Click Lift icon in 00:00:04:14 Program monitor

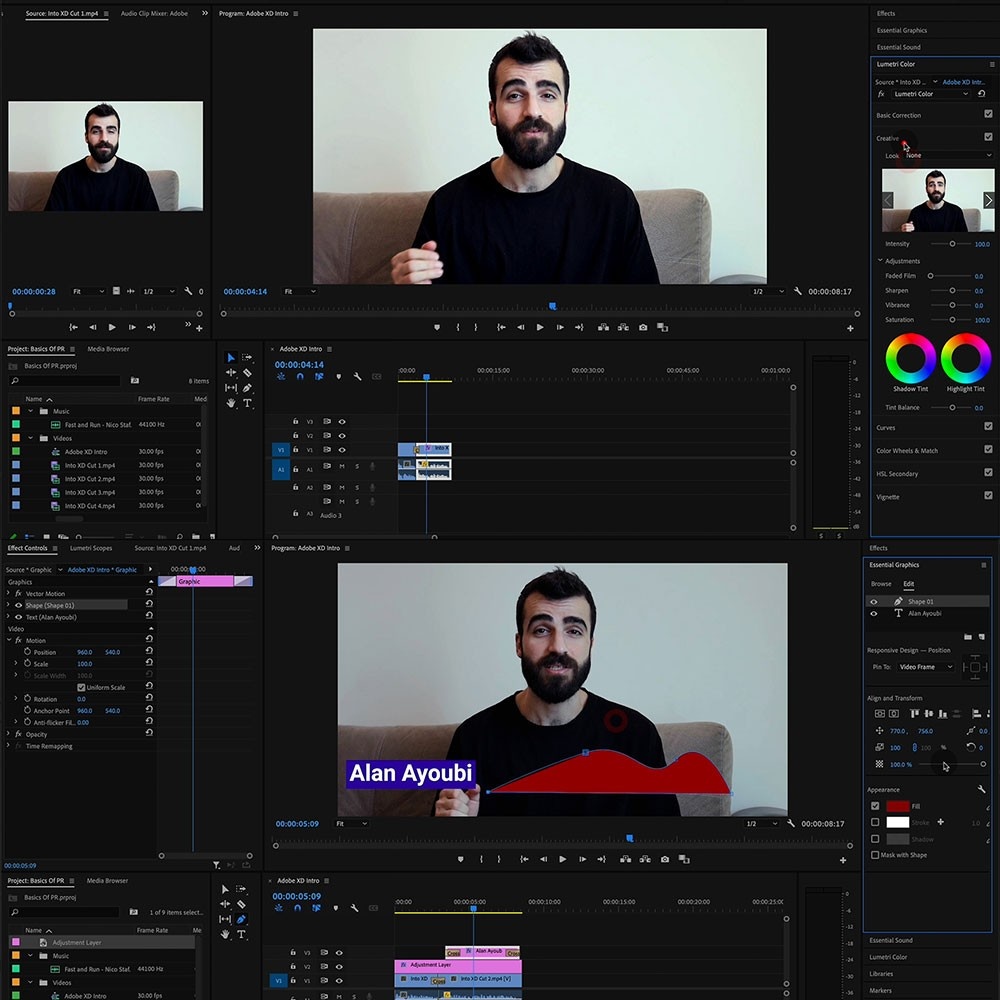click(603, 327)
